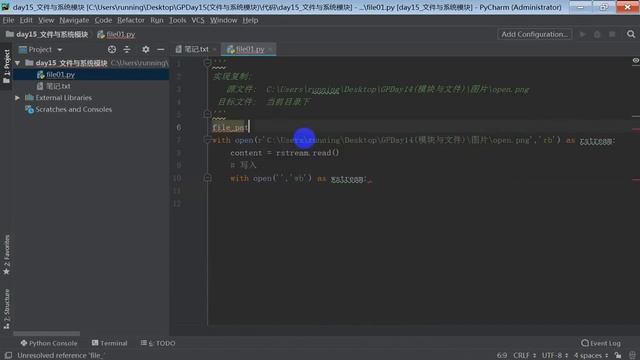Toggle the Structure side tool window

6,309
